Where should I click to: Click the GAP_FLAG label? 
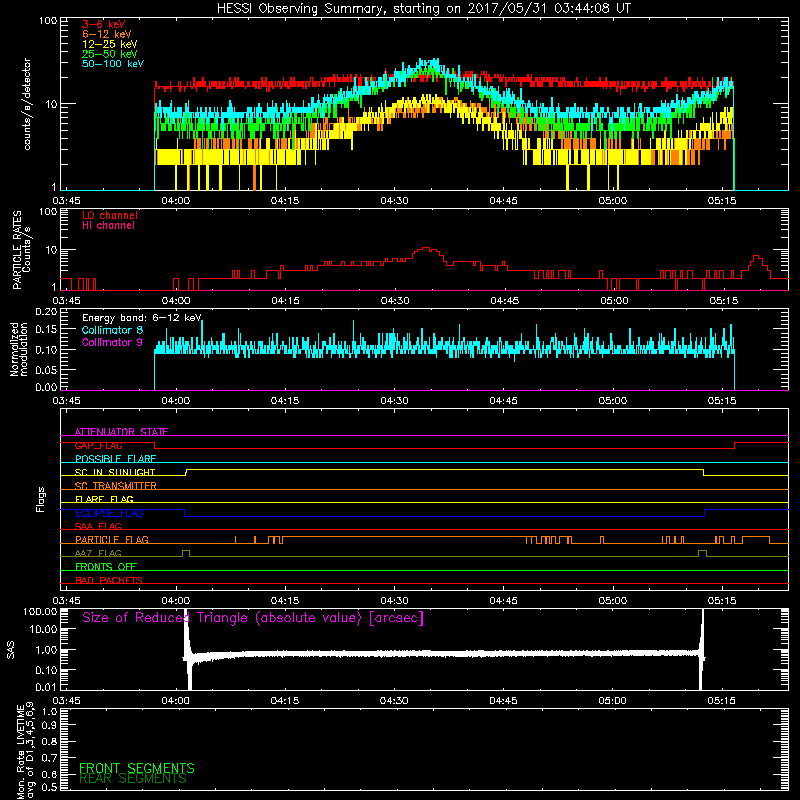coord(98,445)
